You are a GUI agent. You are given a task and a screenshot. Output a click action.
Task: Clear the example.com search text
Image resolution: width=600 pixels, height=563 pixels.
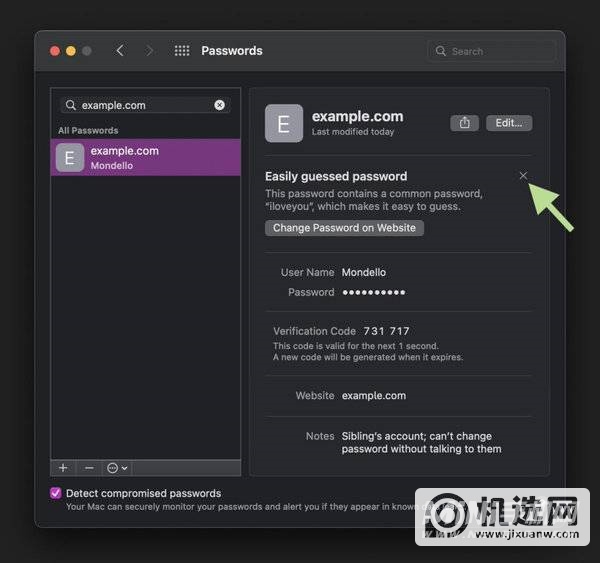click(220, 105)
